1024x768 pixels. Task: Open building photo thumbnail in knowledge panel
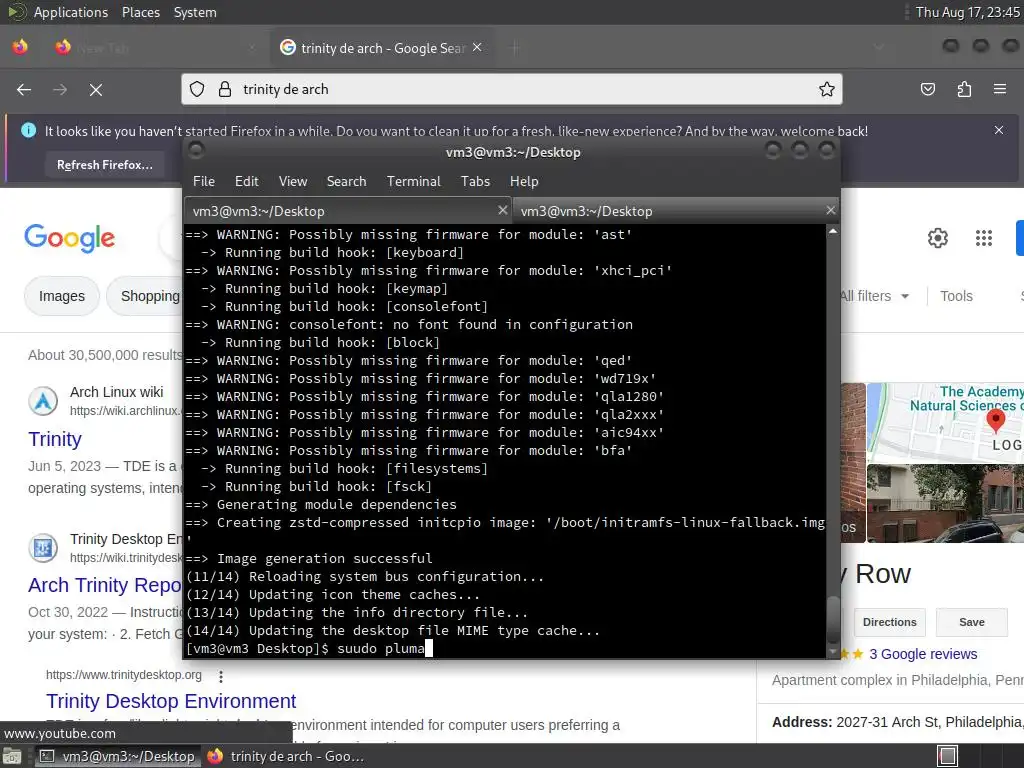(945, 504)
